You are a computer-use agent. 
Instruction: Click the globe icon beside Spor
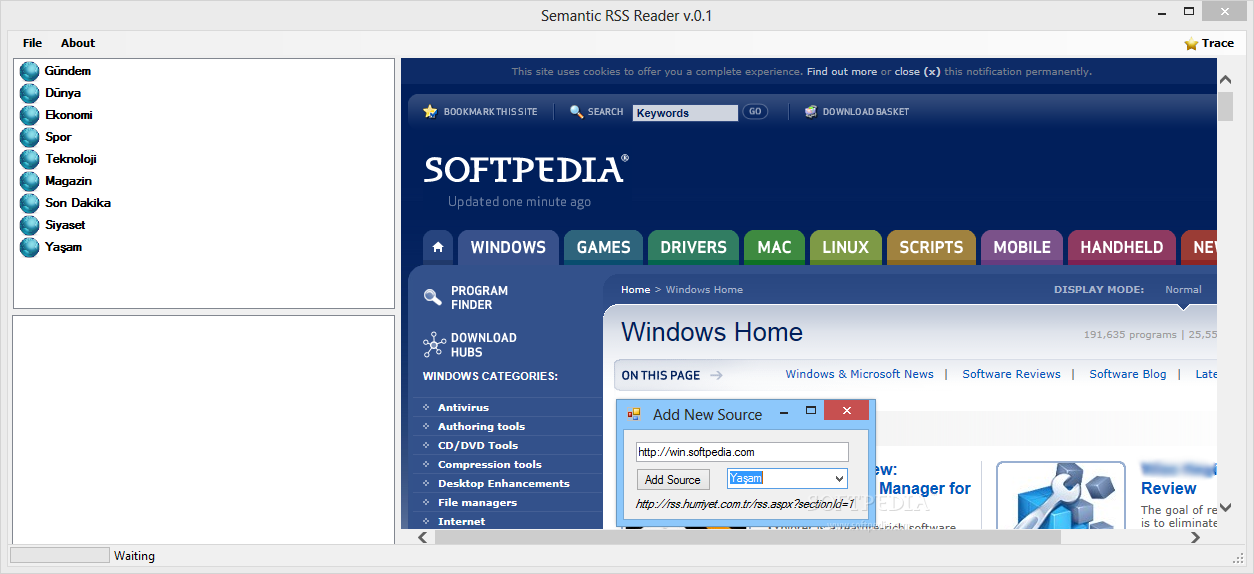[x=29, y=137]
